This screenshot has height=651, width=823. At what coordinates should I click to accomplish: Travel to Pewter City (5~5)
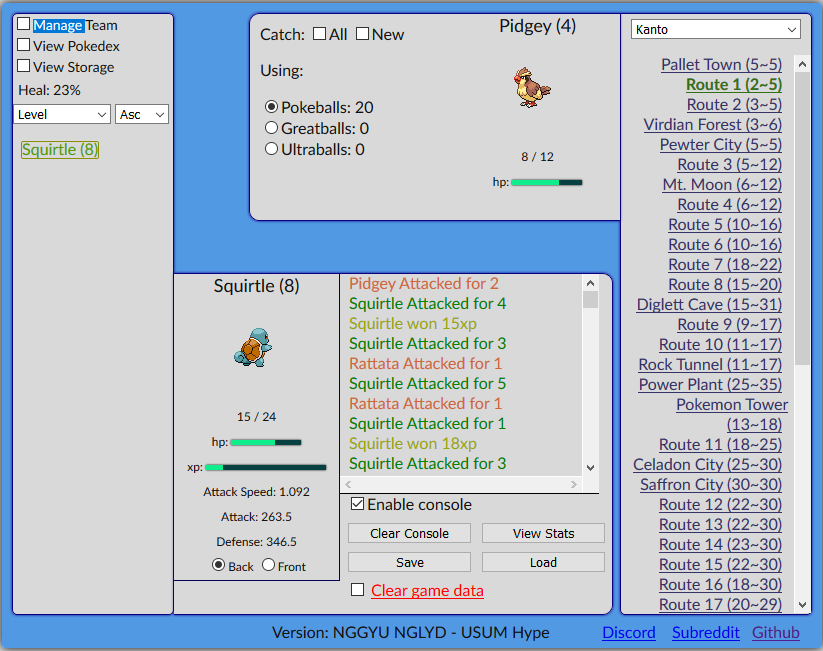point(721,144)
